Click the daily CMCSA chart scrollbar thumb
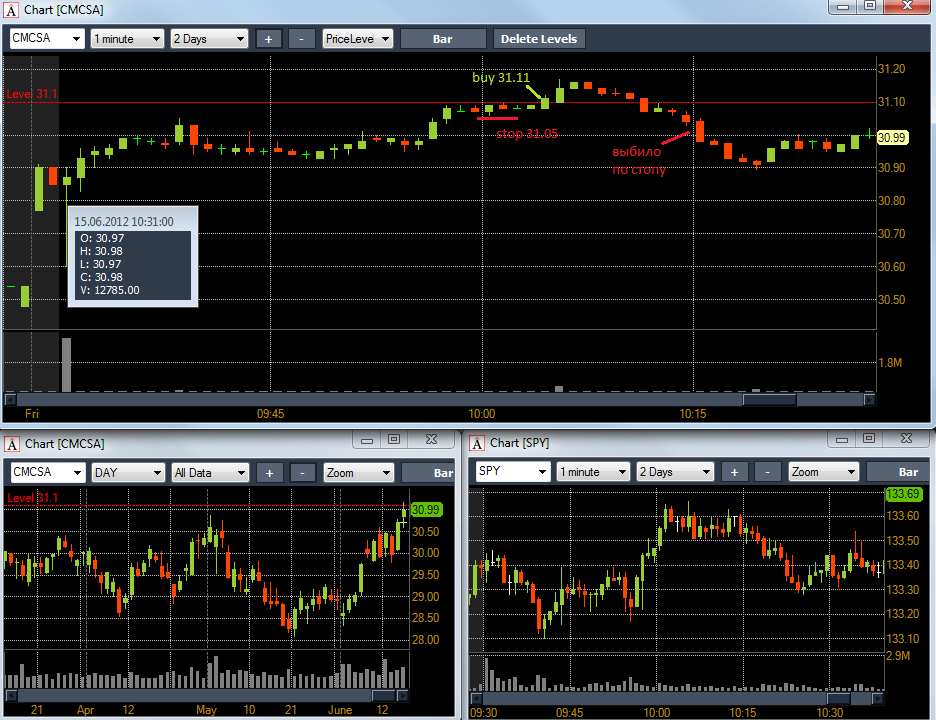The image size is (936, 720). pos(383,696)
